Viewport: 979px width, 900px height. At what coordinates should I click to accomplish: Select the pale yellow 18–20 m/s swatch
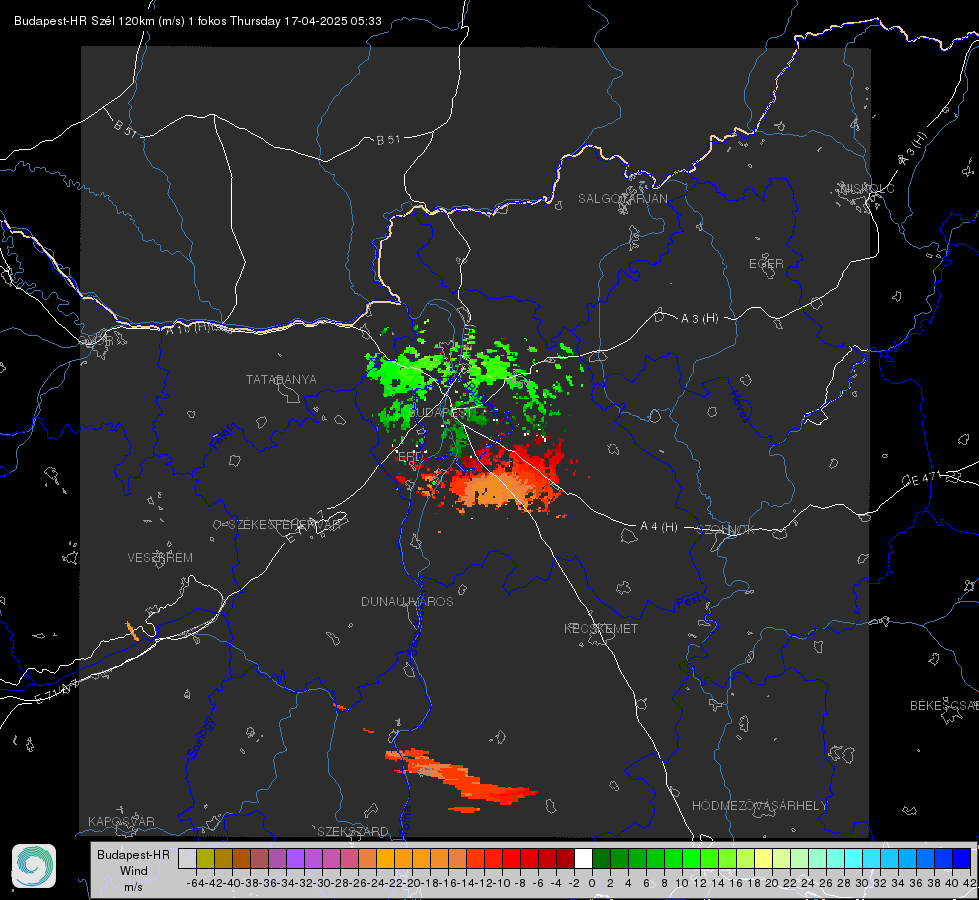tap(763, 858)
